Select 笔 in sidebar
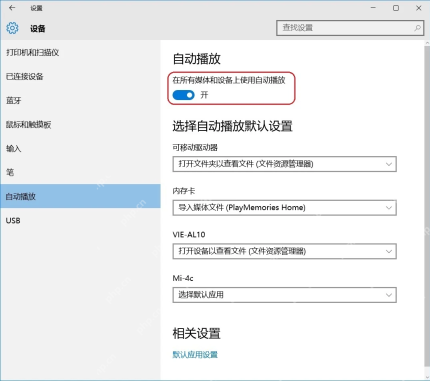This screenshot has height=381, width=430. click(80, 172)
